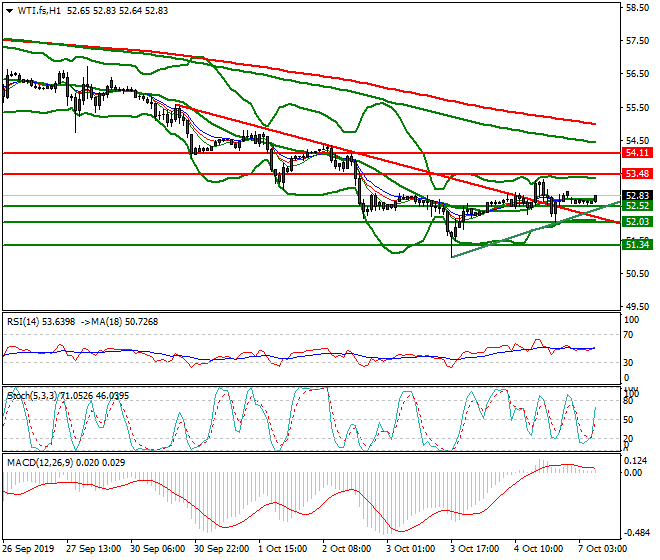Select the 50.50 price scale value

point(638,274)
